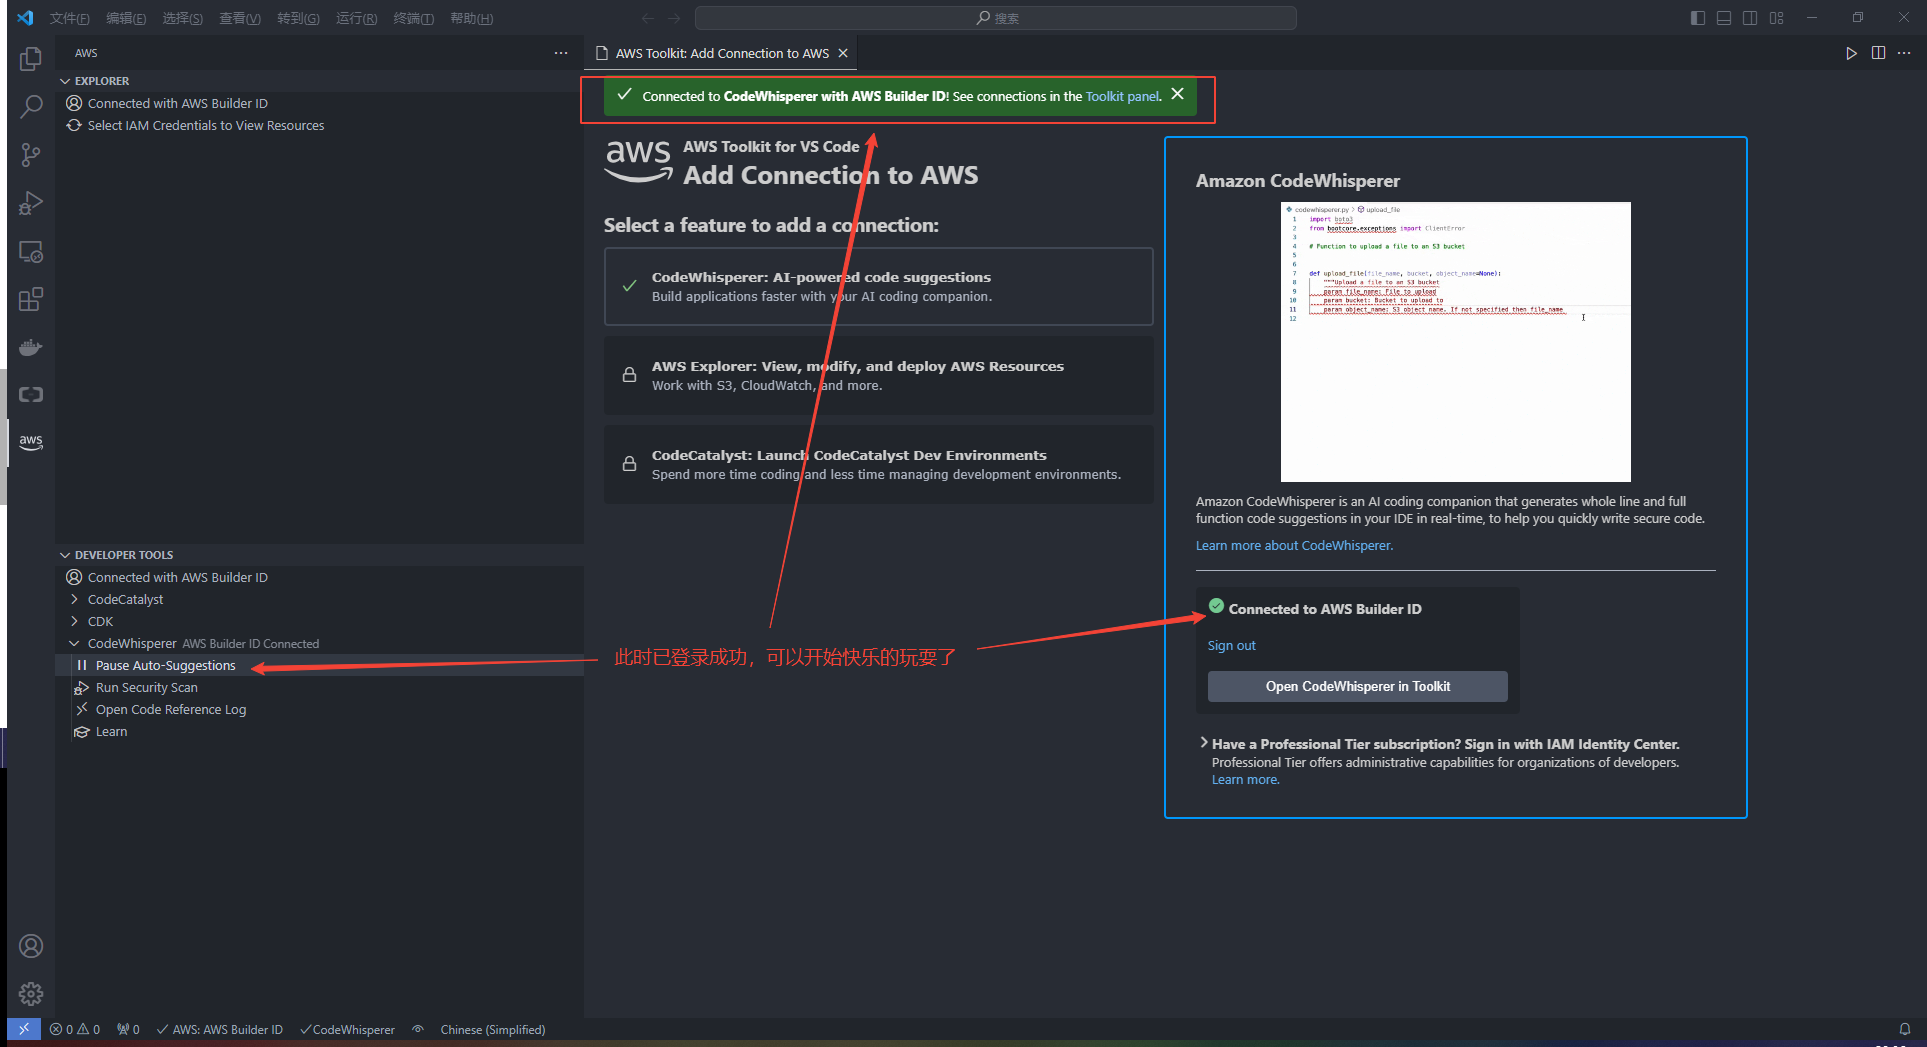Open Source Control view icon

(x=31, y=155)
